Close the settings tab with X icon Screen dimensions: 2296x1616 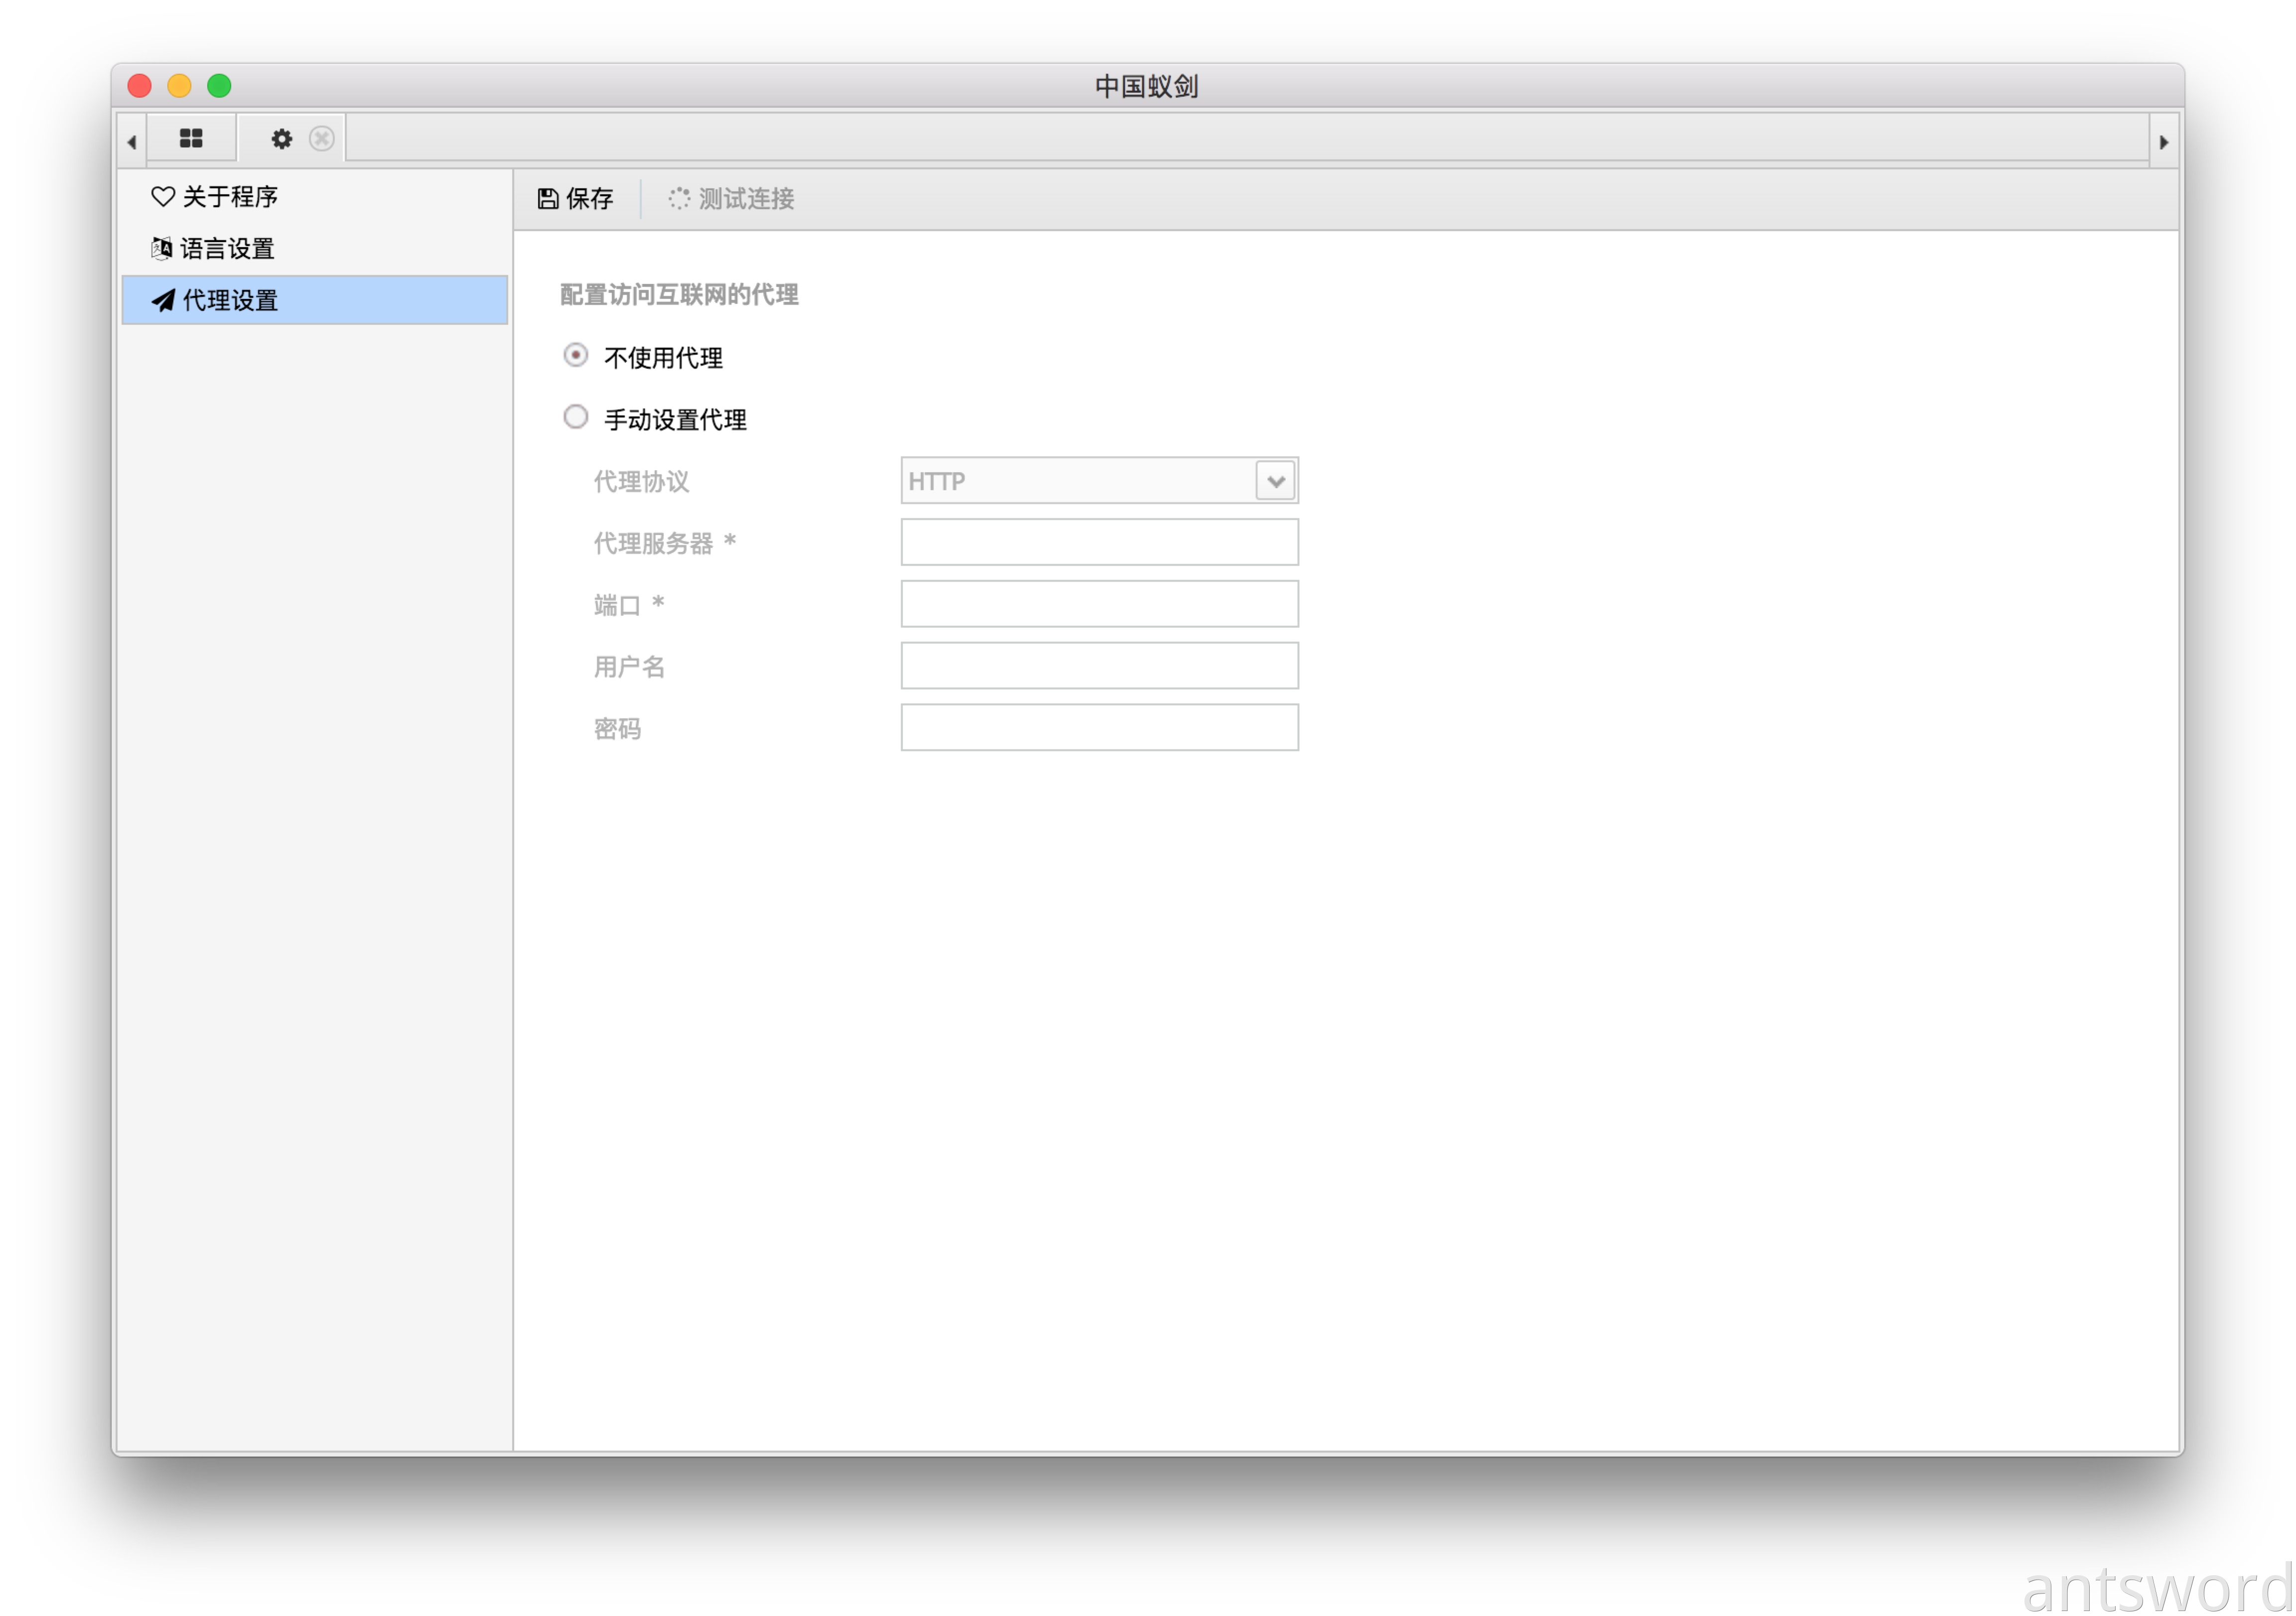coord(321,139)
